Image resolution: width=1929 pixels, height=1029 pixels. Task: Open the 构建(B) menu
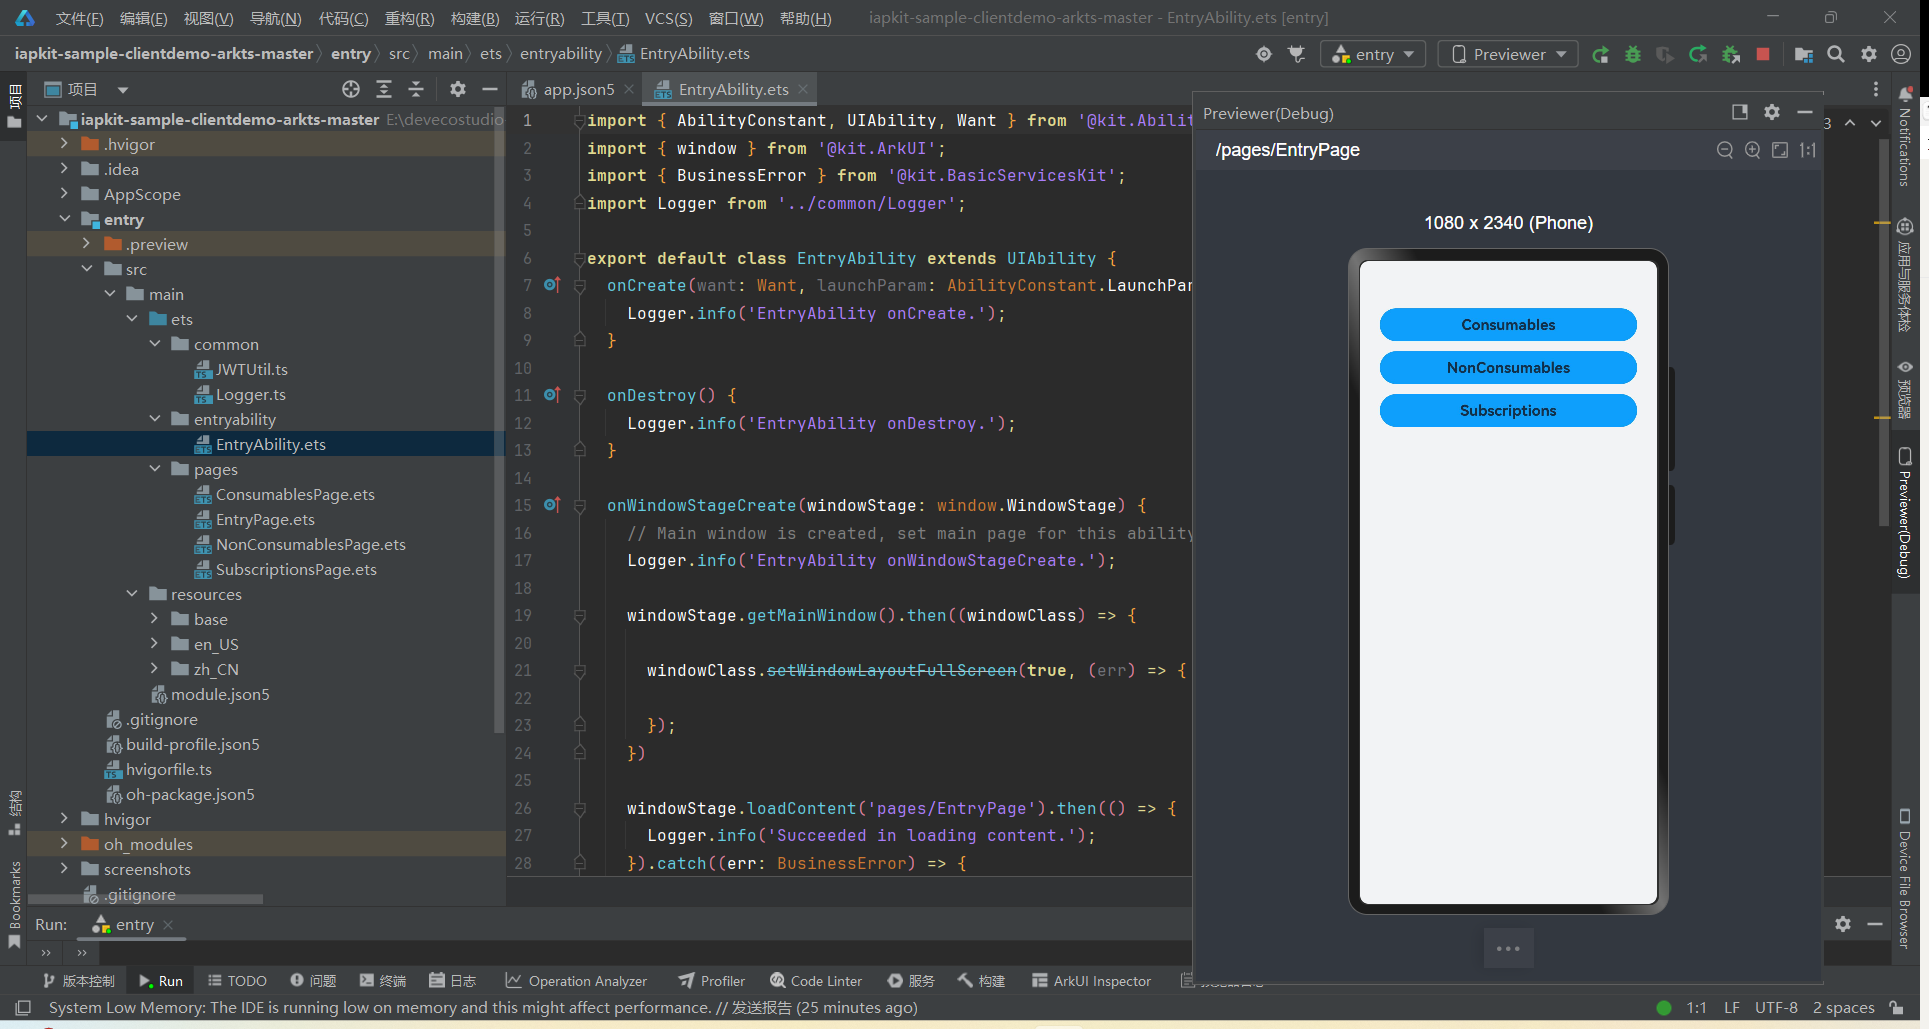click(x=474, y=18)
